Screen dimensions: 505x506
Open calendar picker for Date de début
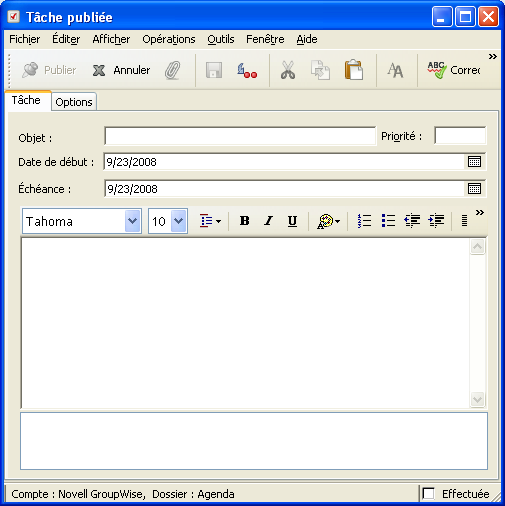pyautogui.click(x=474, y=162)
